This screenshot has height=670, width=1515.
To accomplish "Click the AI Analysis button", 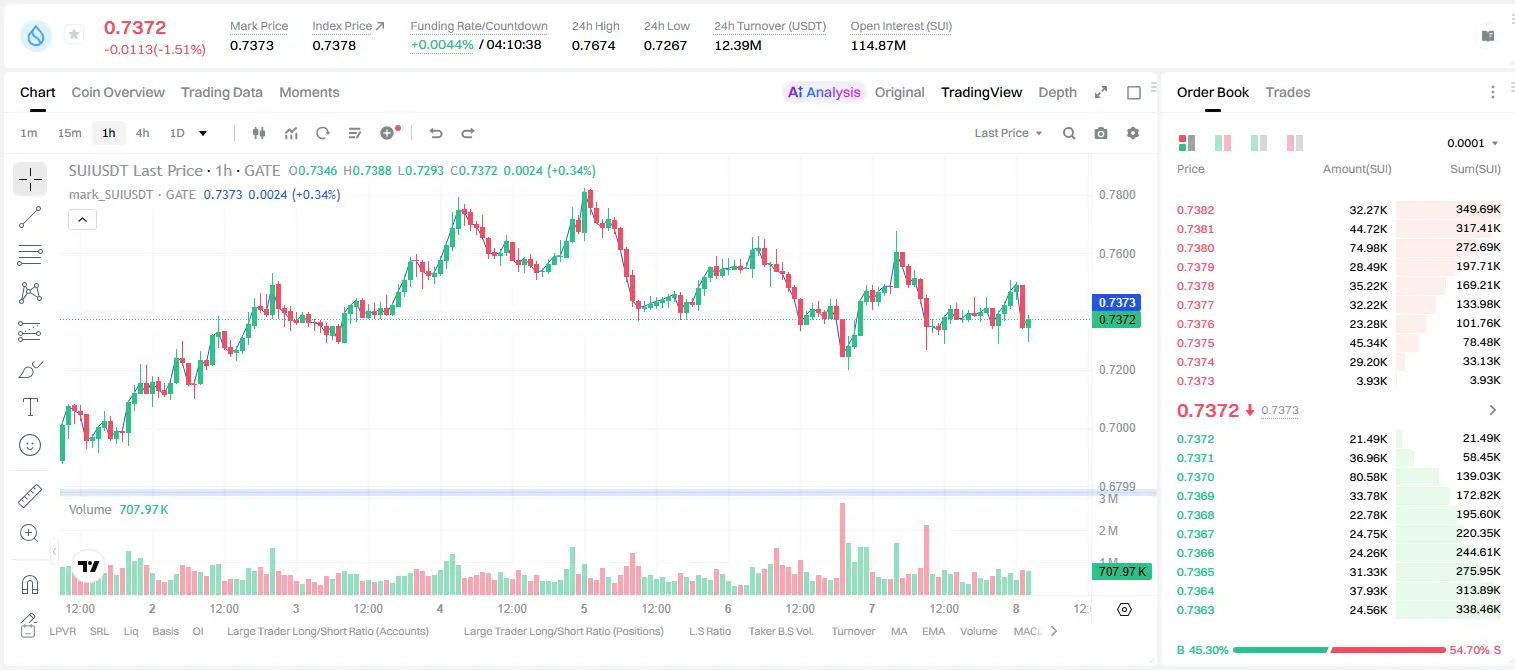I will 824,92.
